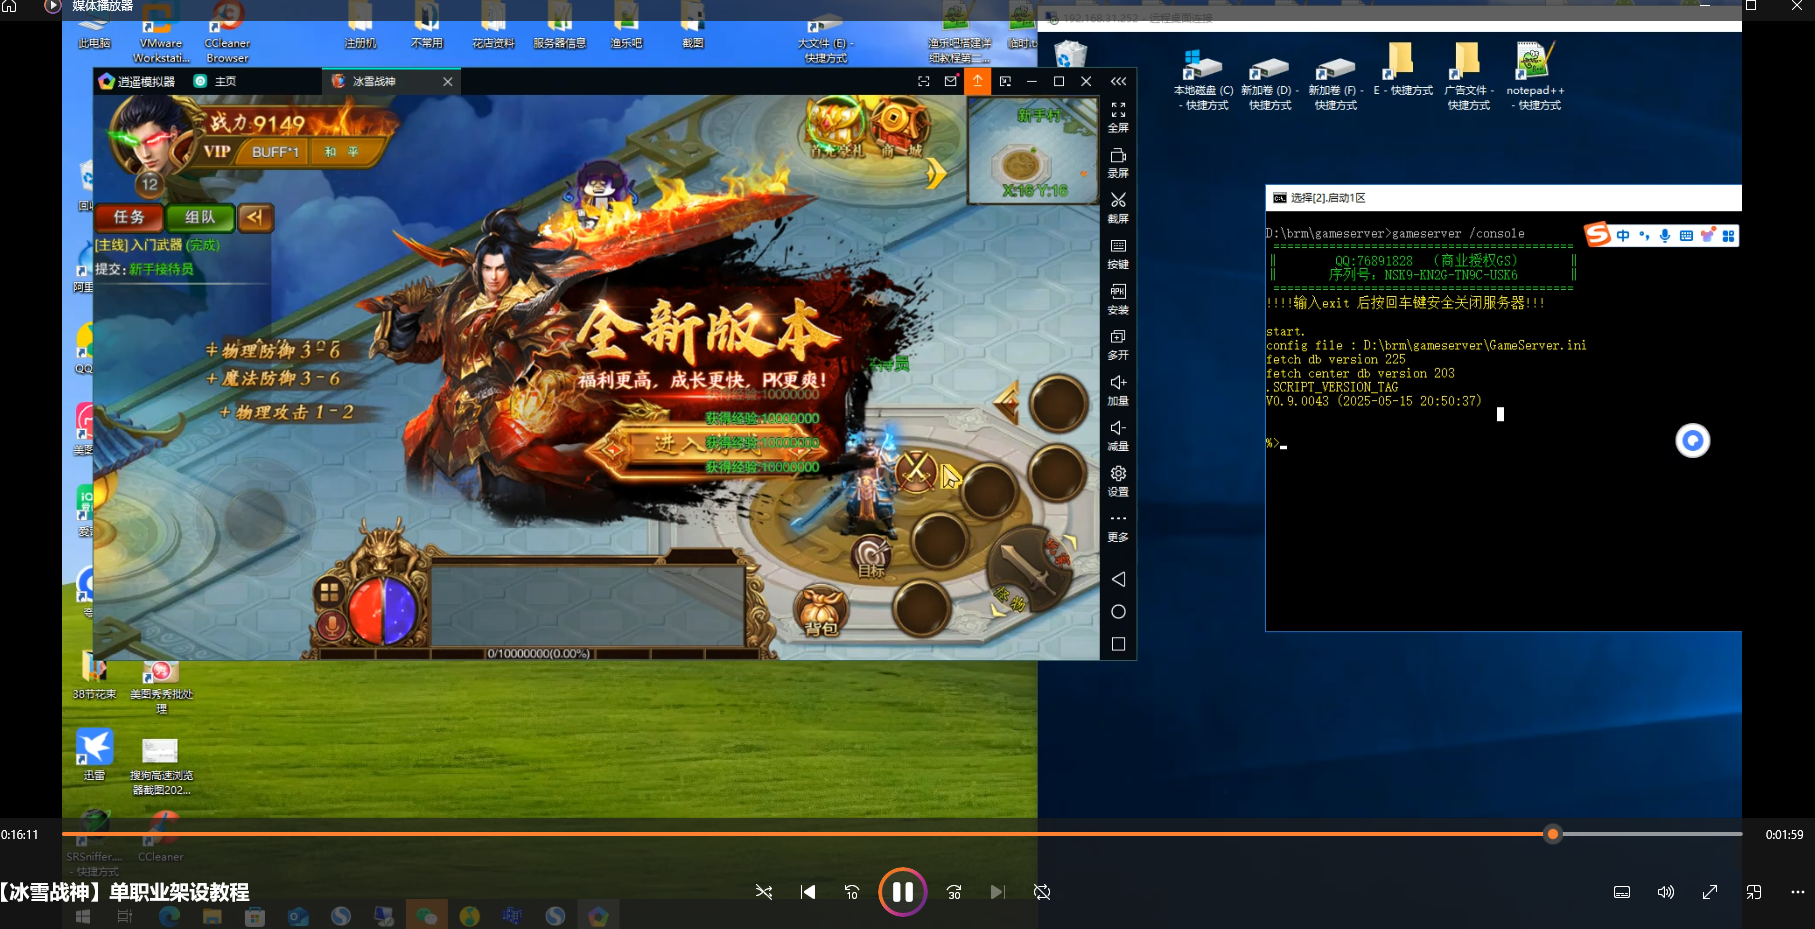The image size is (1815, 929).
Task: Click the 迅雷 desktop icon
Action: click(95, 754)
